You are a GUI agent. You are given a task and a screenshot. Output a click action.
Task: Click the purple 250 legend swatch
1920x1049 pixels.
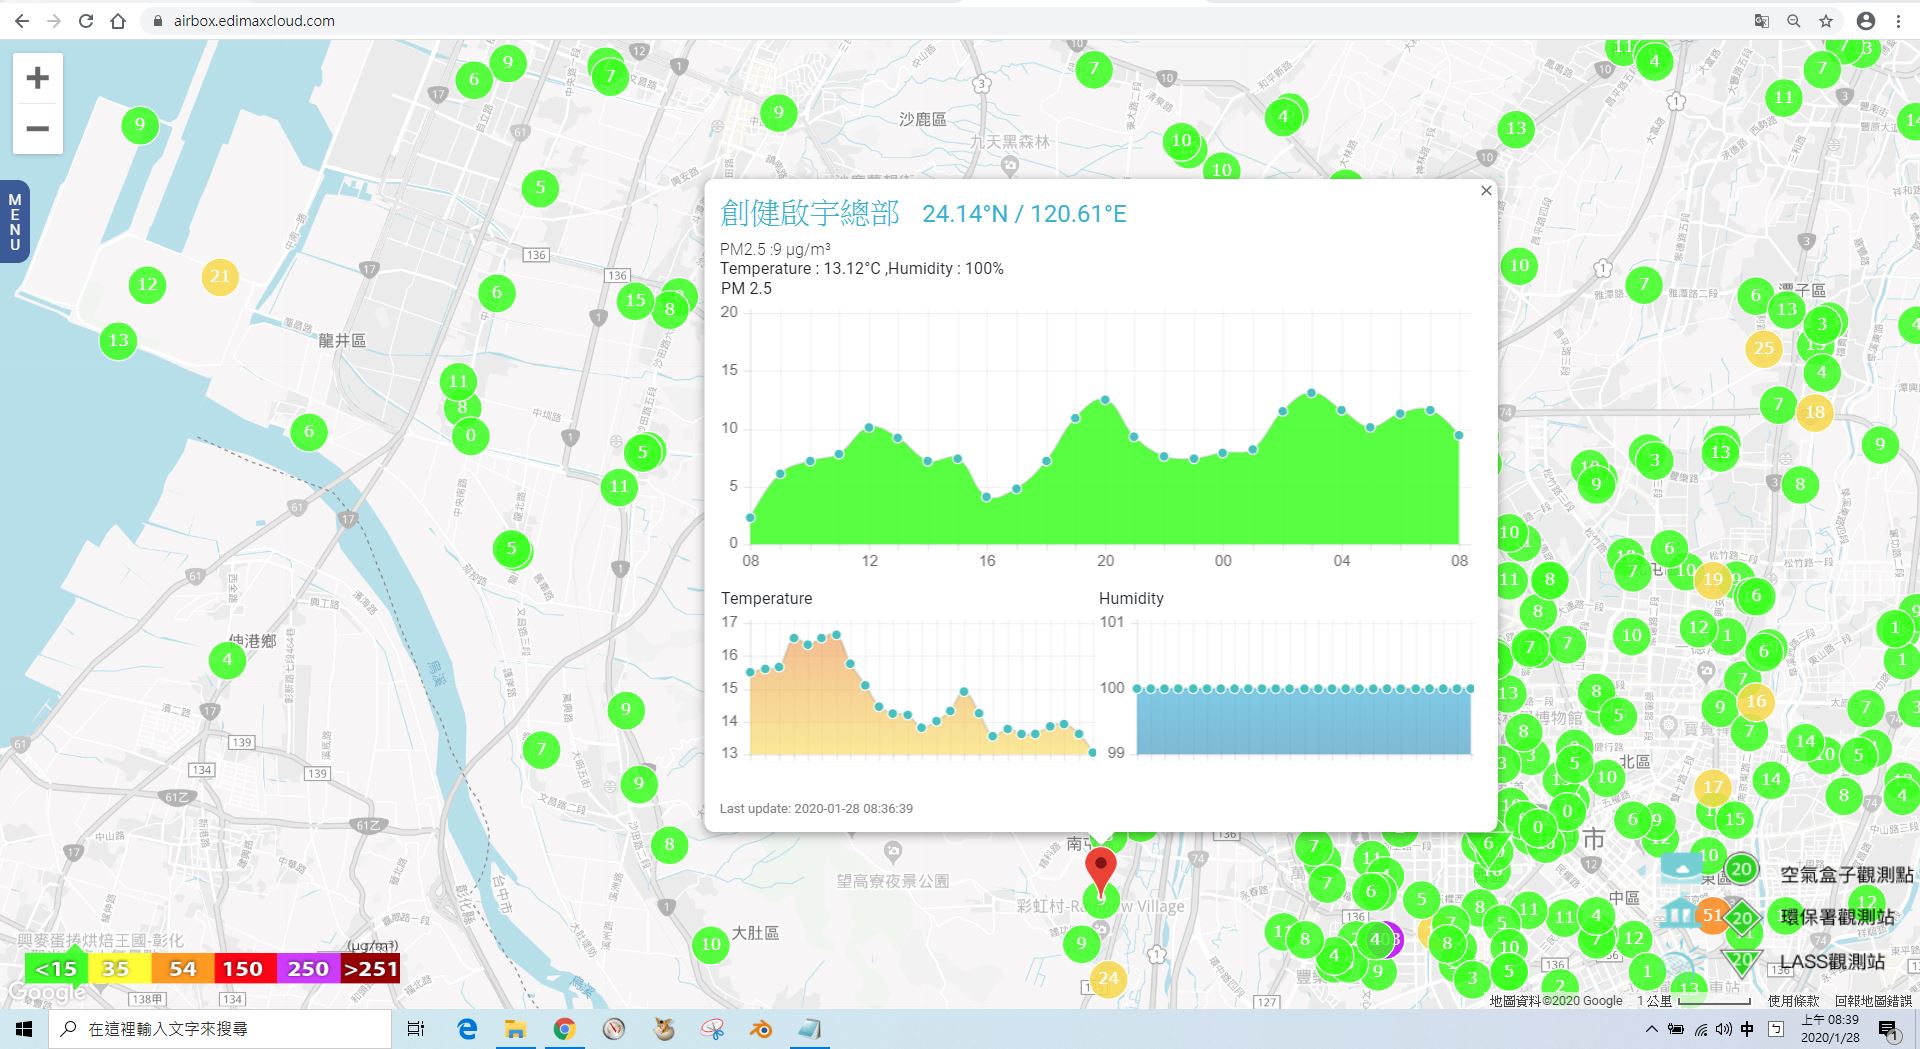click(x=308, y=969)
